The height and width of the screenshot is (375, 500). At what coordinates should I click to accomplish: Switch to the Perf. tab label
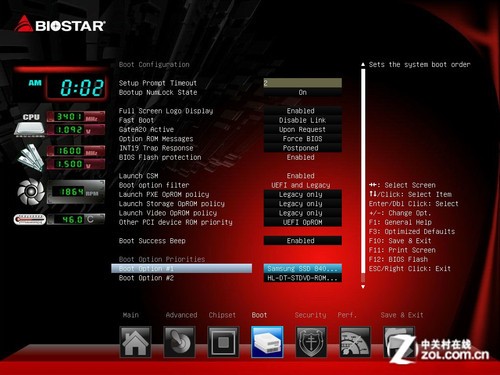[x=347, y=315]
